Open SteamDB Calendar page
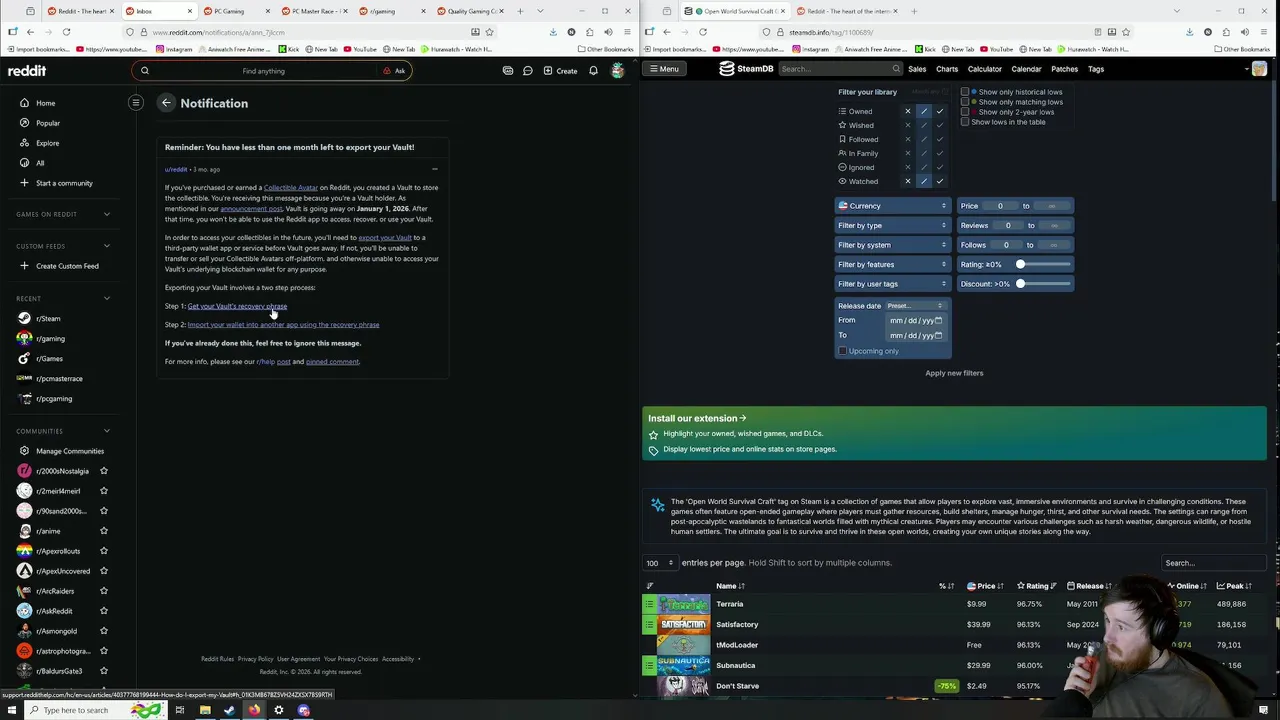The width and height of the screenshot is (1280, 720). (1026, 69)
